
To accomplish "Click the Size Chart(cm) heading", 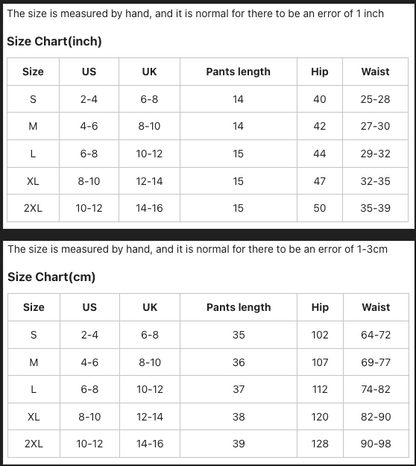I will [x=52, y=277].
